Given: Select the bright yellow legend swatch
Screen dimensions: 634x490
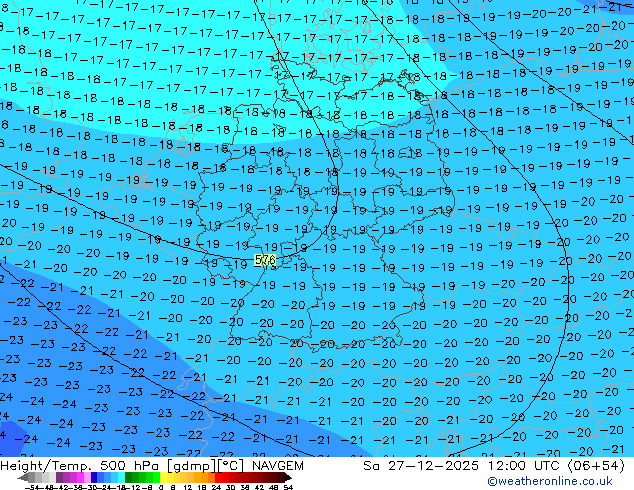Looking at the screenshot, I should [163, 478].
